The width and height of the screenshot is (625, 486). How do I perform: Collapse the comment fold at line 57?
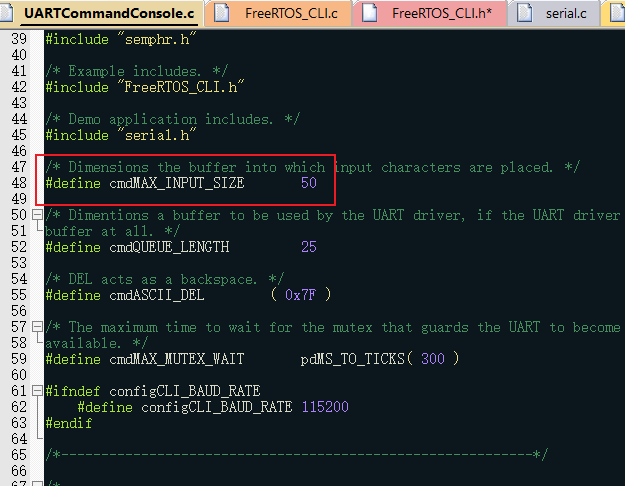(x=37, y=327)
